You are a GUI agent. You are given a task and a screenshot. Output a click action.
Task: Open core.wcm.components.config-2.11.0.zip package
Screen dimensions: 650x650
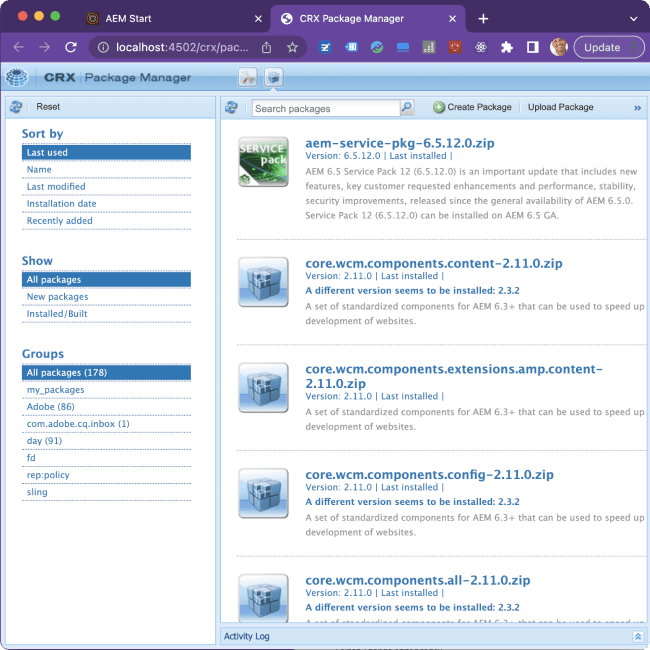[x=429, y=474]
